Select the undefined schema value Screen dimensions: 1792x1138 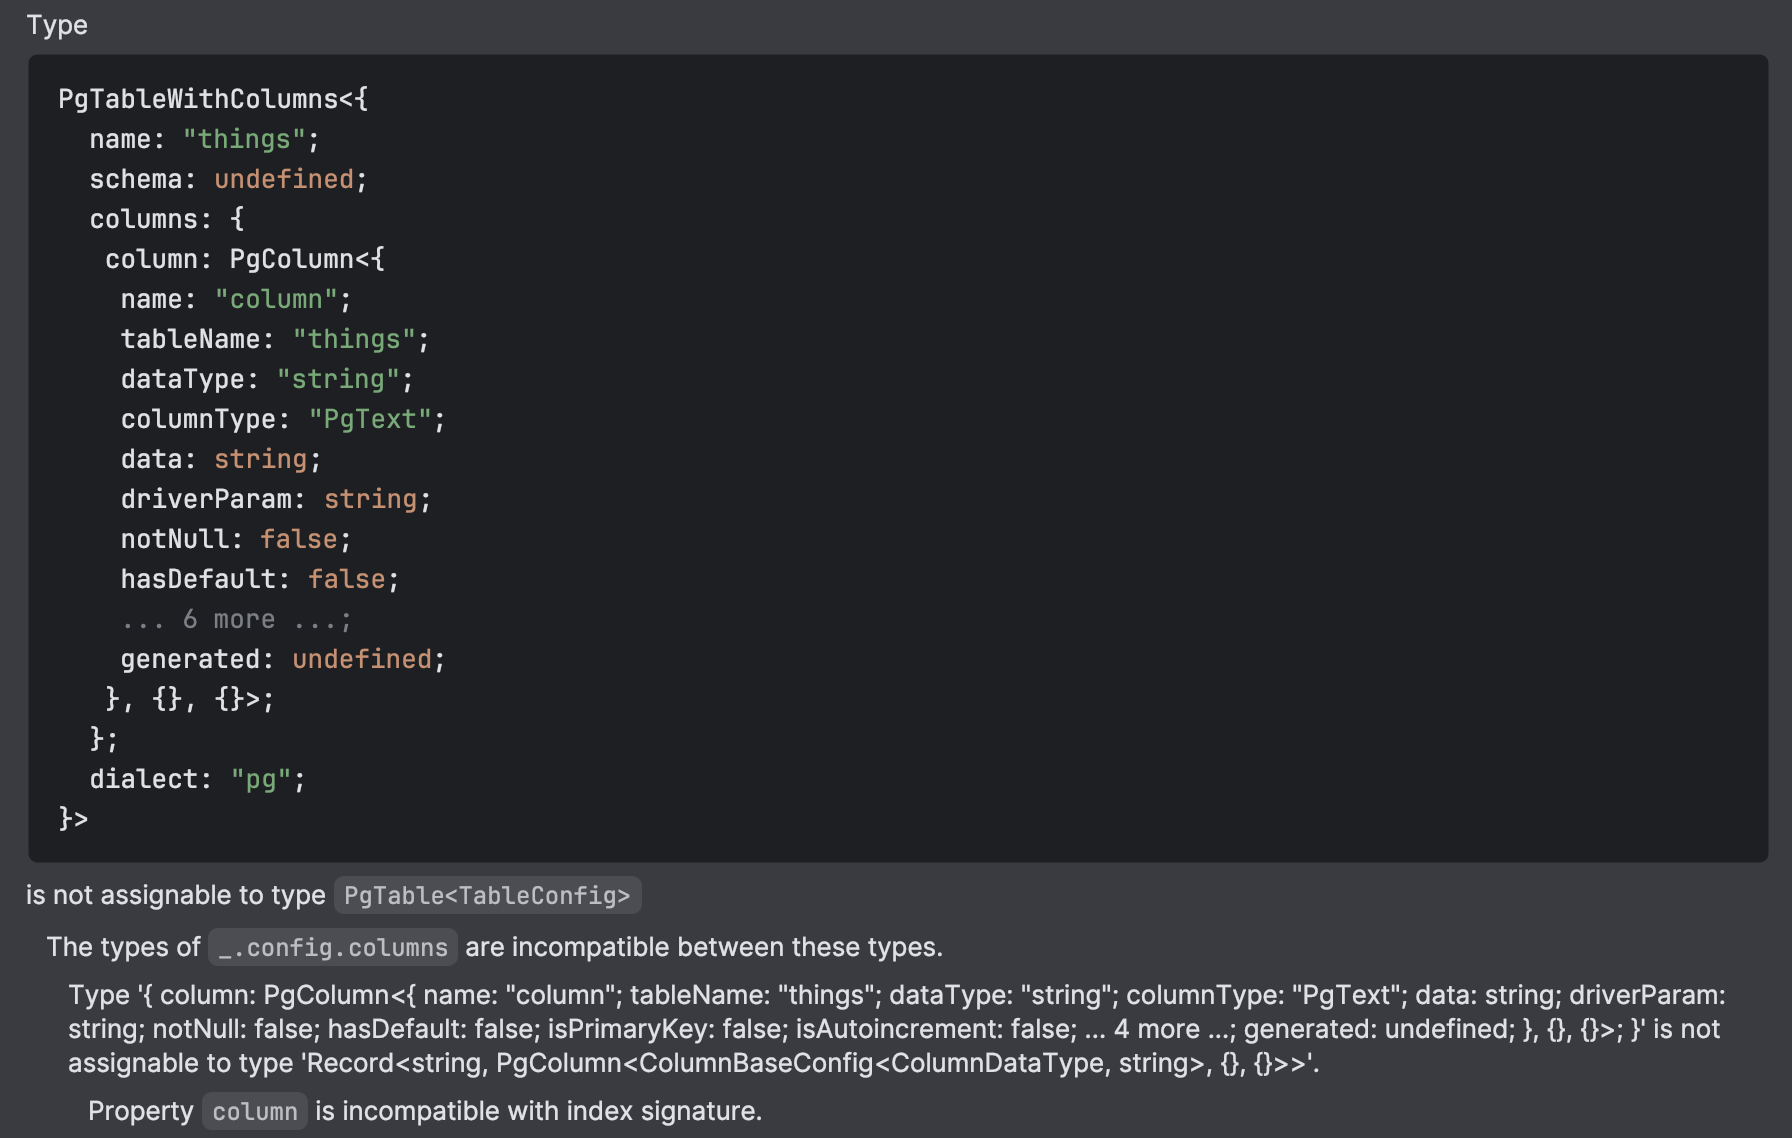[x=284, y=178]
